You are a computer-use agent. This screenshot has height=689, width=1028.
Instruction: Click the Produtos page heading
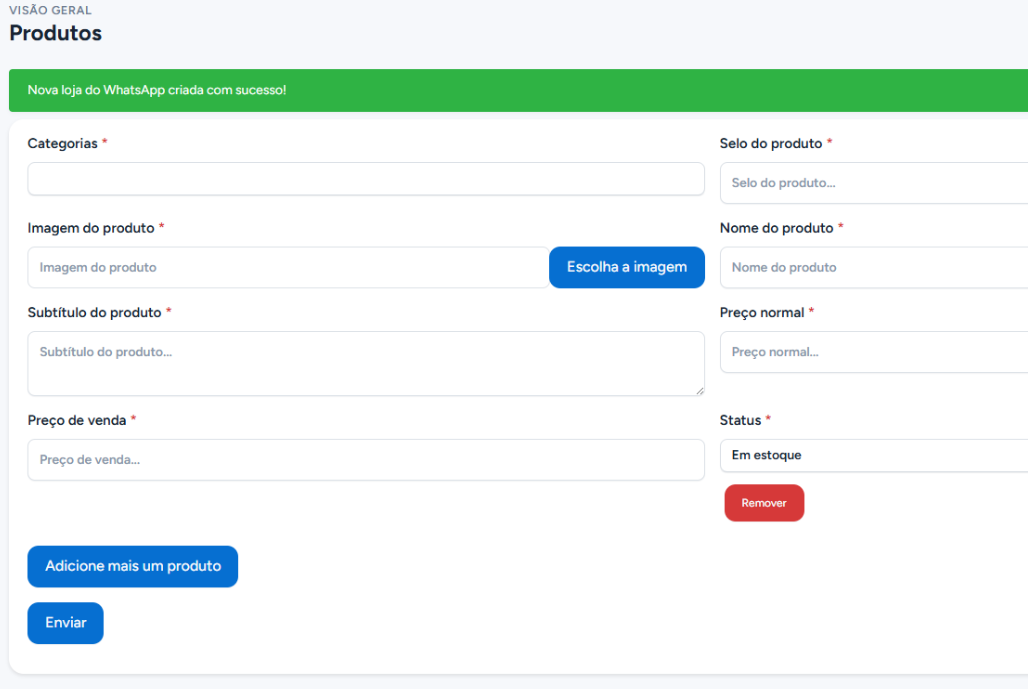56,33
